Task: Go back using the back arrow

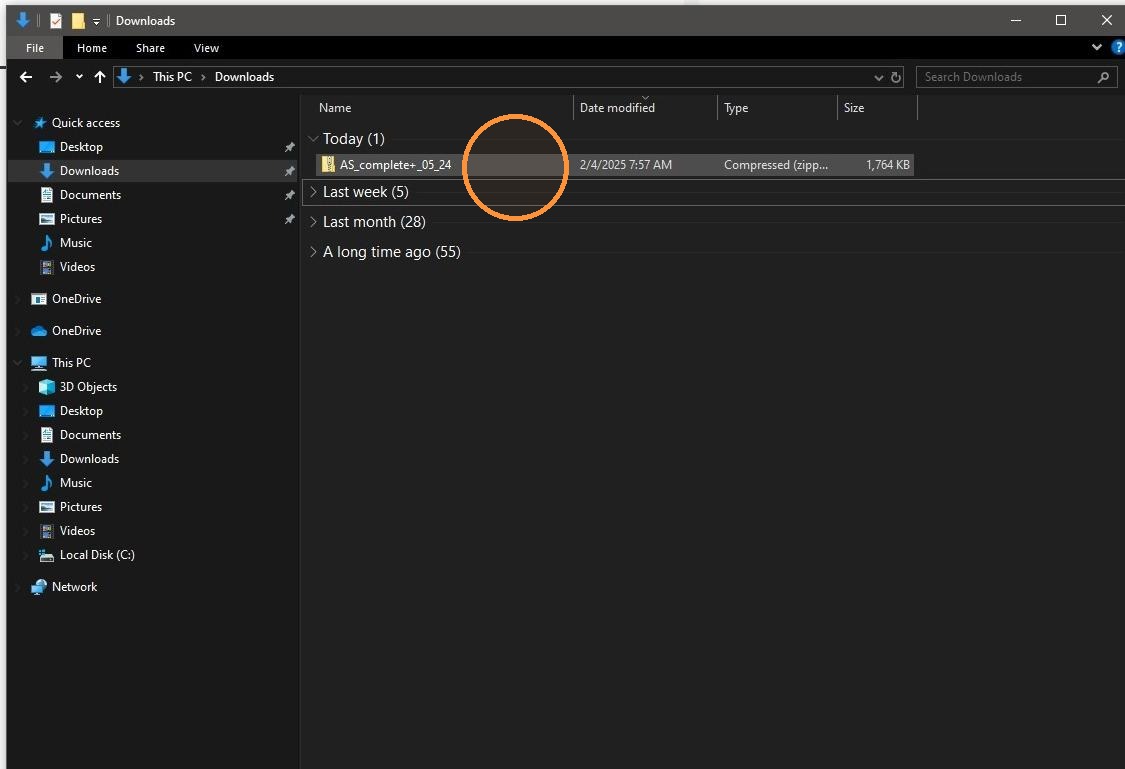Action: (x=27, y=77)
